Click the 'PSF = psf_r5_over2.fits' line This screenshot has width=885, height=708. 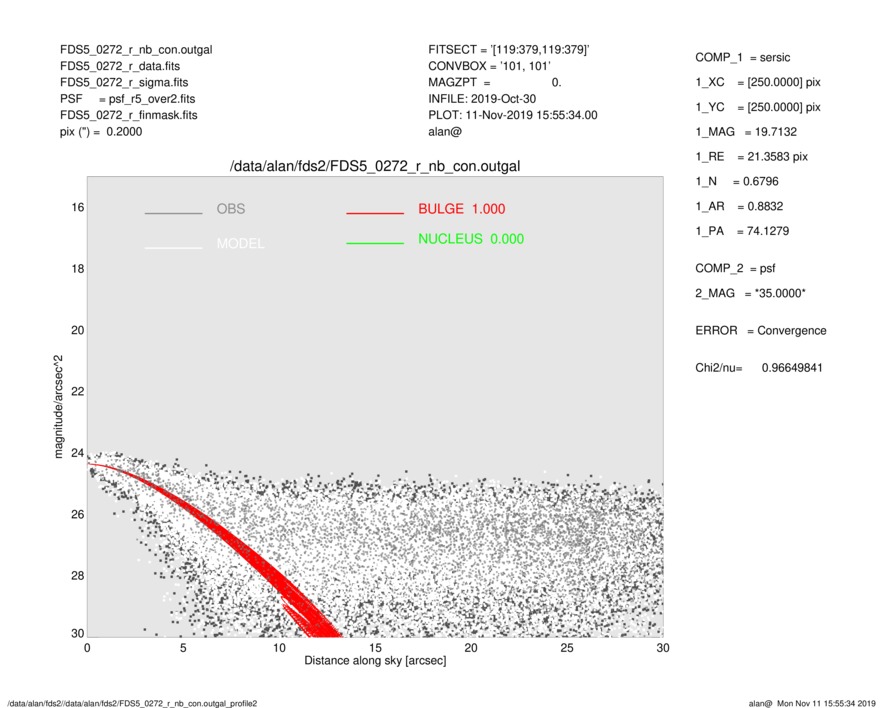pos(128,99)
